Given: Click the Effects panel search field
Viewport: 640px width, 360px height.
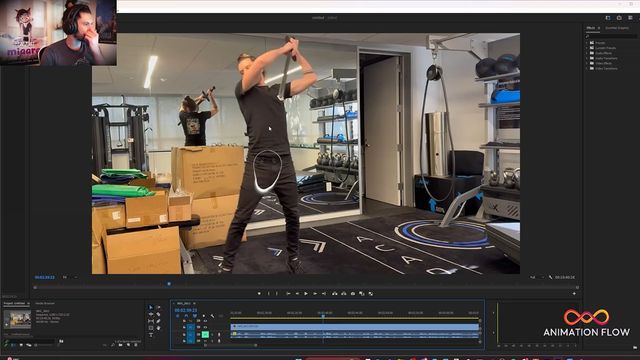Looking at the screenshot, I should 611,36.
